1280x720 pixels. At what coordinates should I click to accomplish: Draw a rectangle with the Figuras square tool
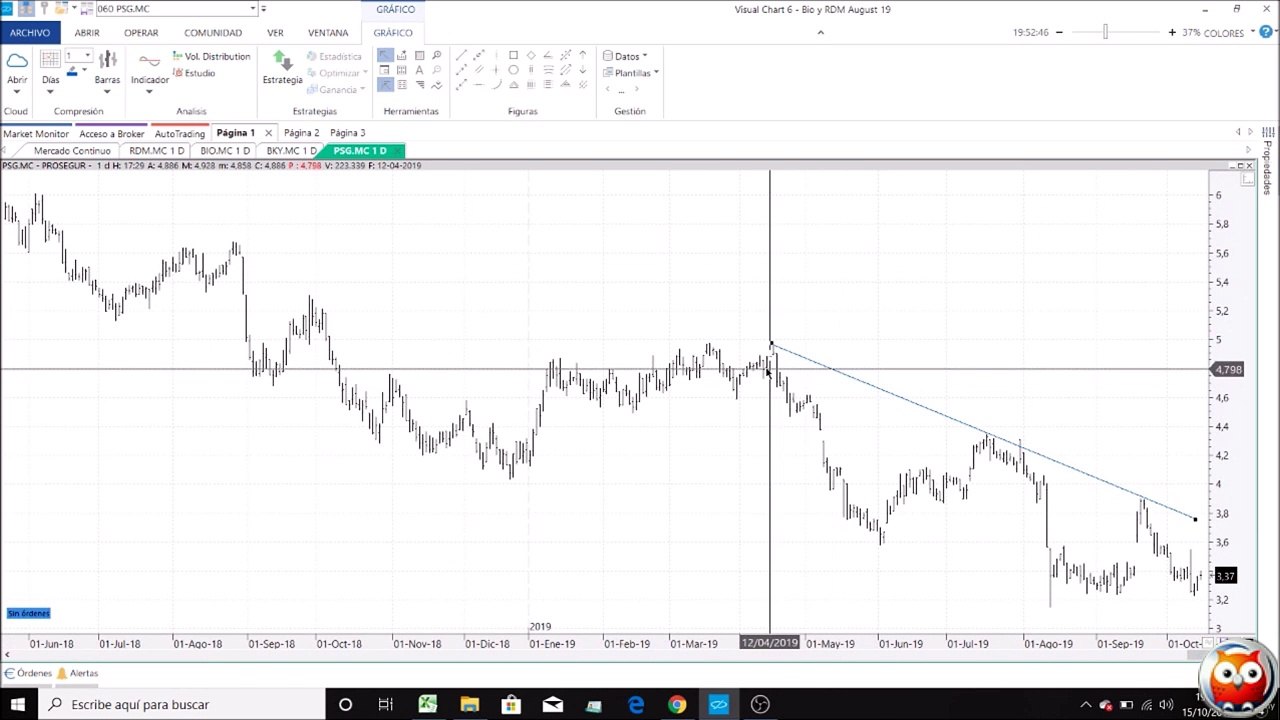[x=513, y=56]
